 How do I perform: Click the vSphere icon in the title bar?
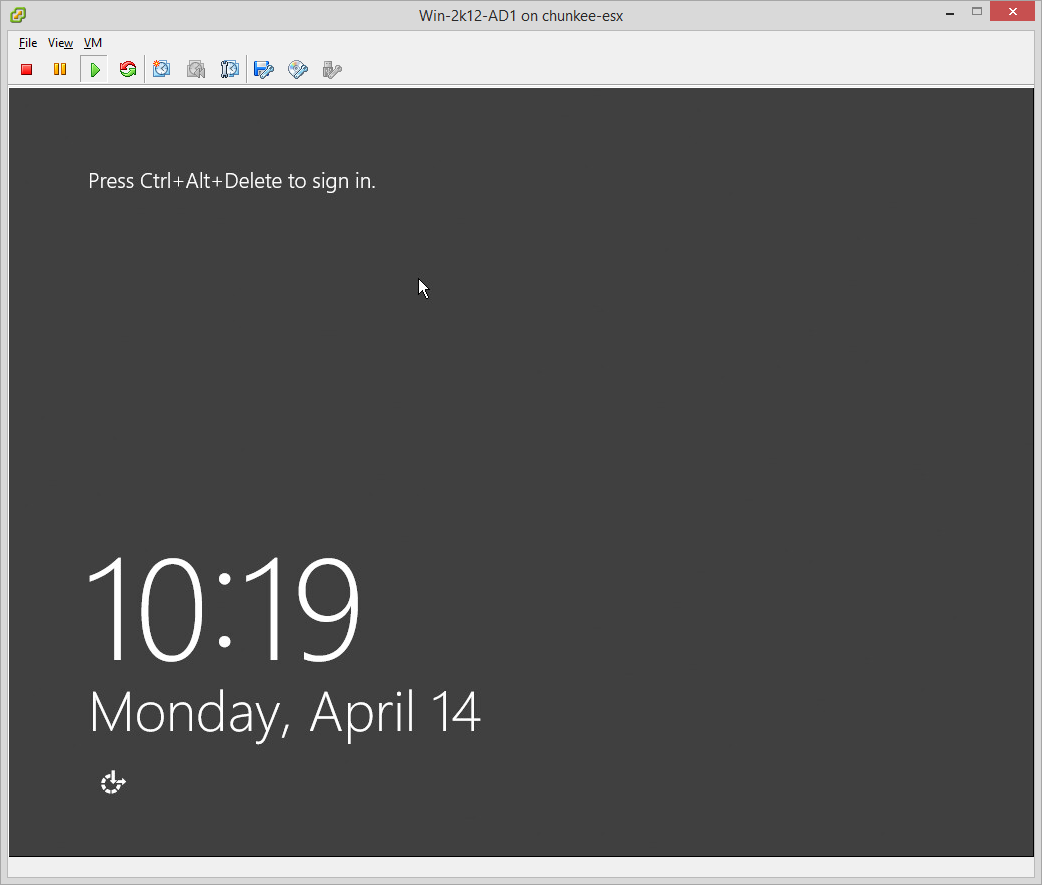18,15
